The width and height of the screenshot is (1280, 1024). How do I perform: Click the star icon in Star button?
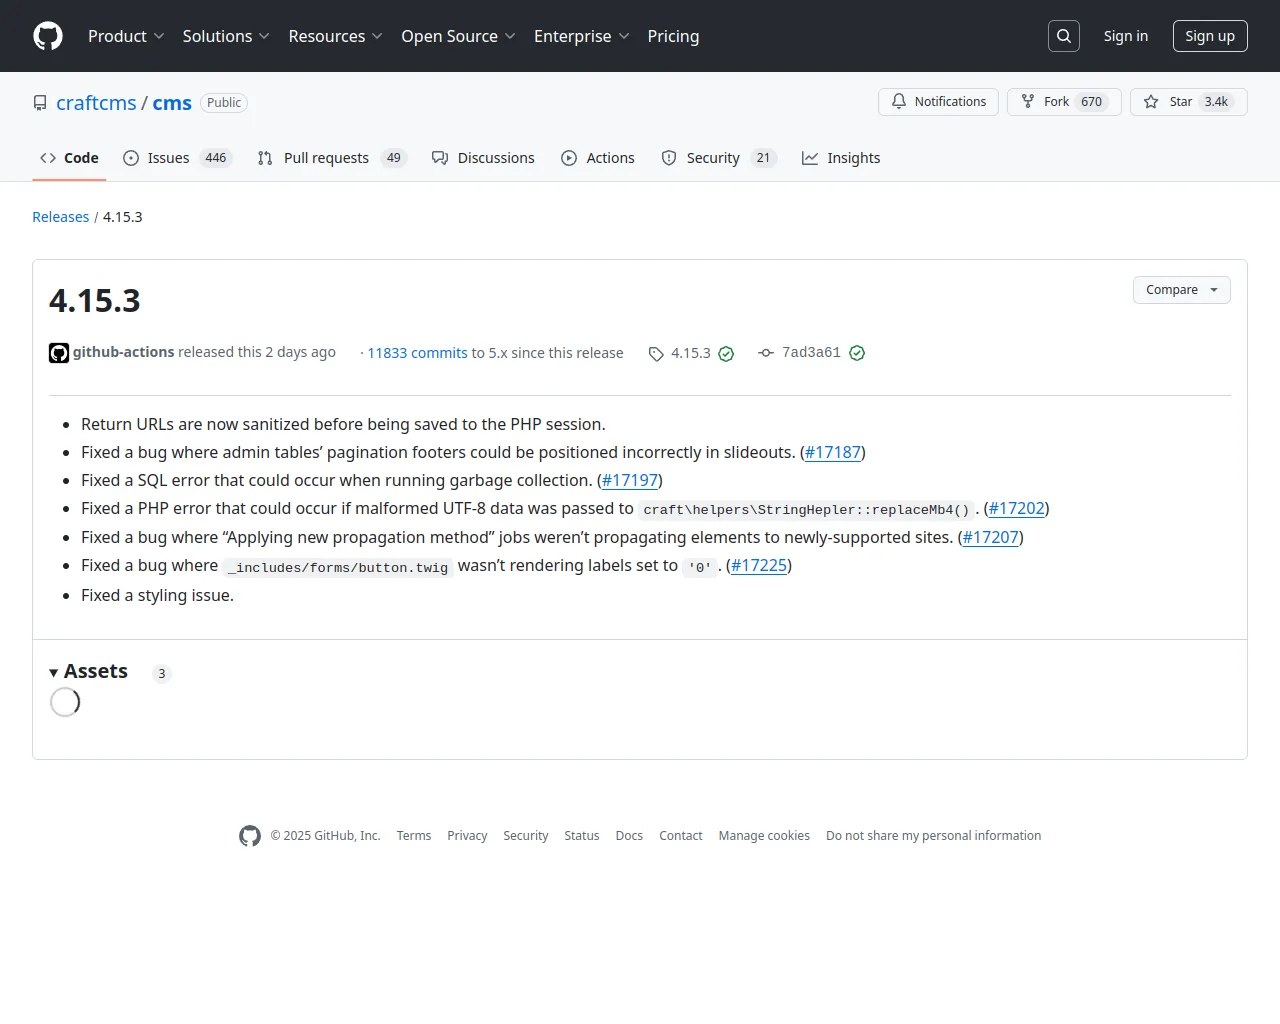point(1151,102)
